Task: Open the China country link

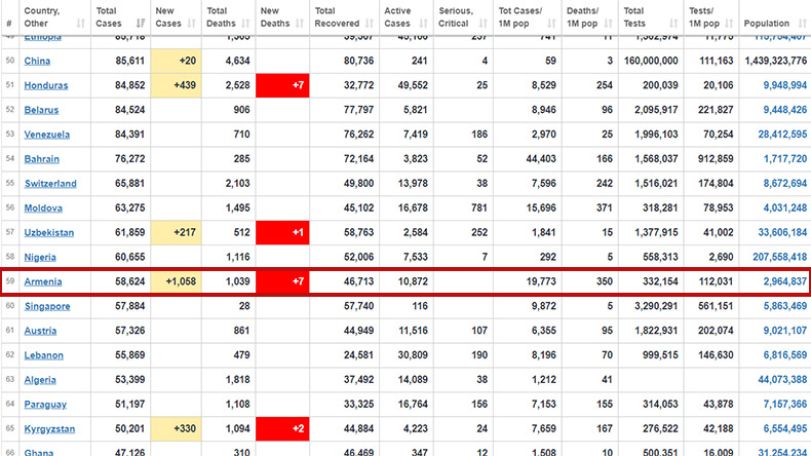Action: (37, 61)
